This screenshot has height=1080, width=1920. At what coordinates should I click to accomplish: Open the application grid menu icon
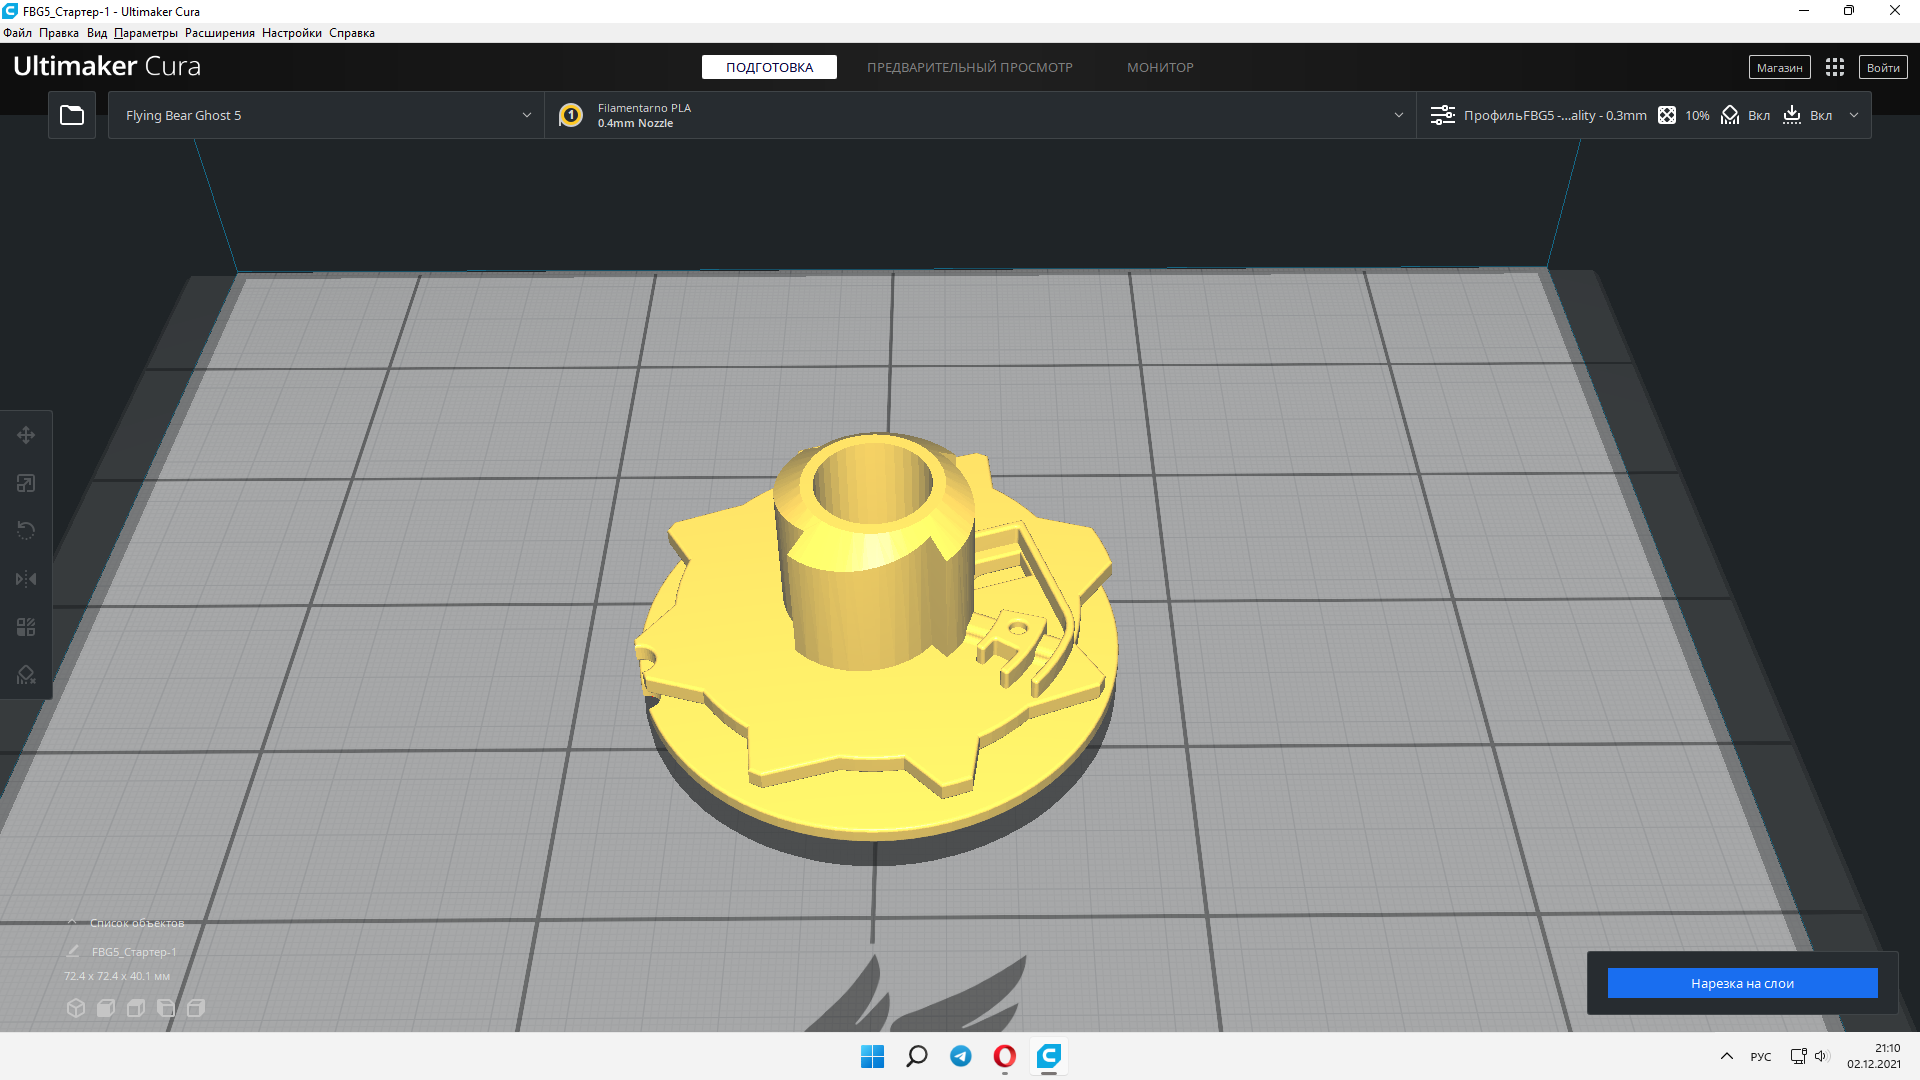click(1834, 67)
